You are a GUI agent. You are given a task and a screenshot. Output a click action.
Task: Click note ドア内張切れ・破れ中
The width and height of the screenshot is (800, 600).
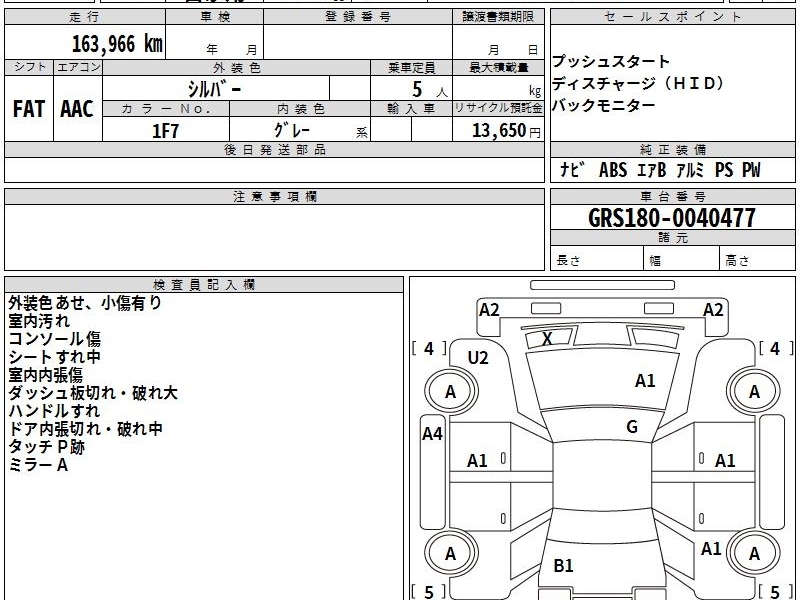pos(85,429)
